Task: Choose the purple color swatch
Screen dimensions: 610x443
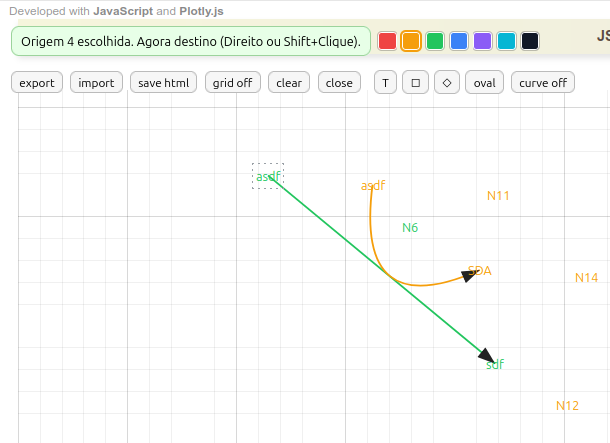Action: point(483,41)
